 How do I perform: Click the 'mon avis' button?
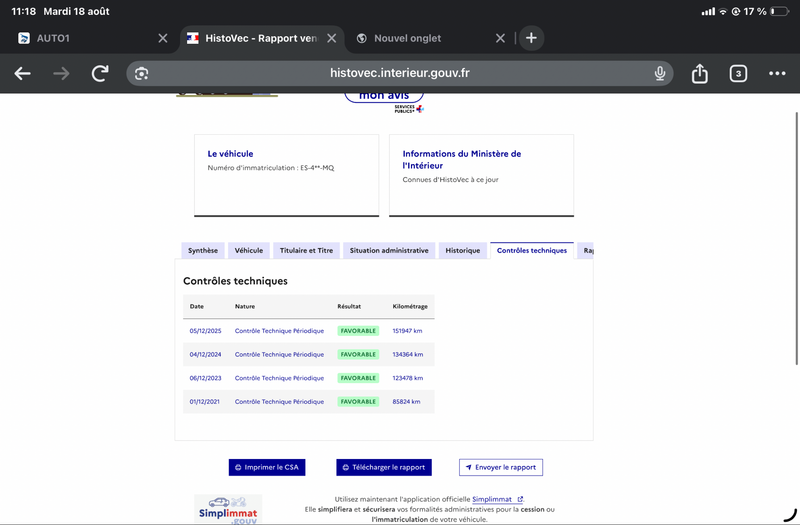tap(384, 96)
